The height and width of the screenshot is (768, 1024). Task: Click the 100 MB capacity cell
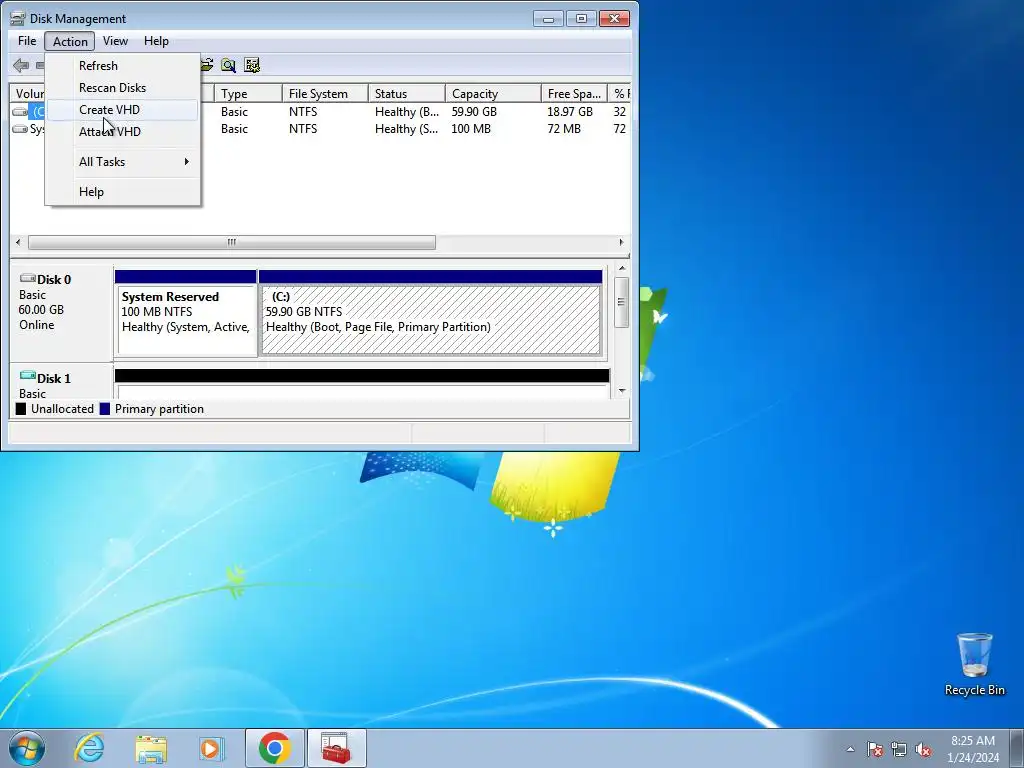(x=471, y=129)
